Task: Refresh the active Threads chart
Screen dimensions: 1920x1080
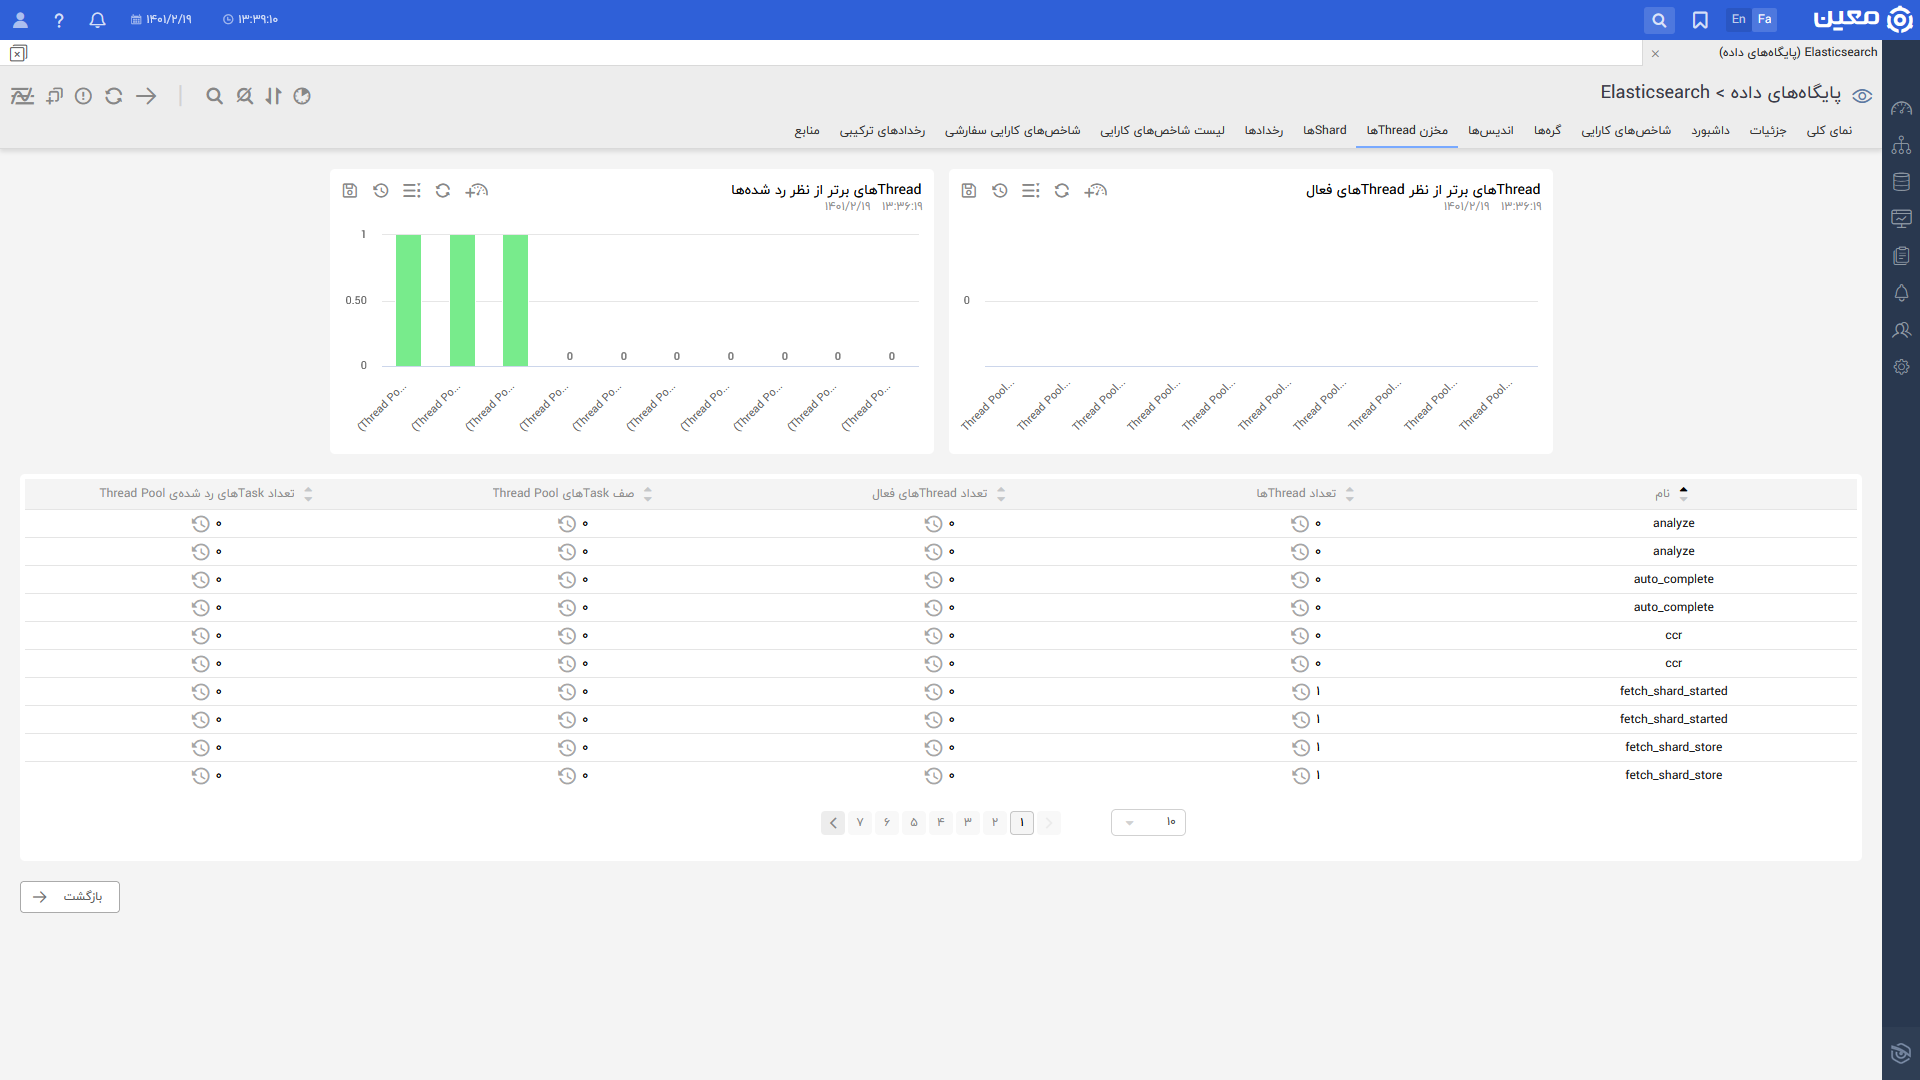Action: 1062,191
